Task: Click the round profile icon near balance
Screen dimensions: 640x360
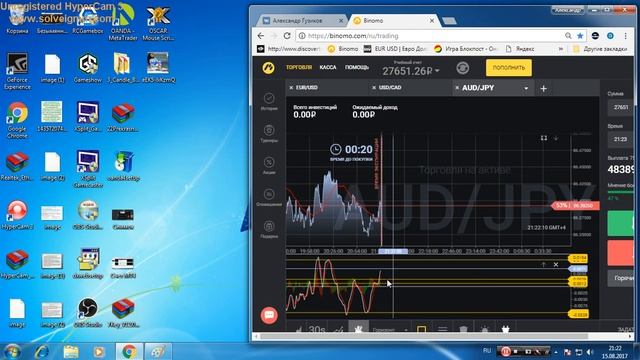Action: coord(462,68)
